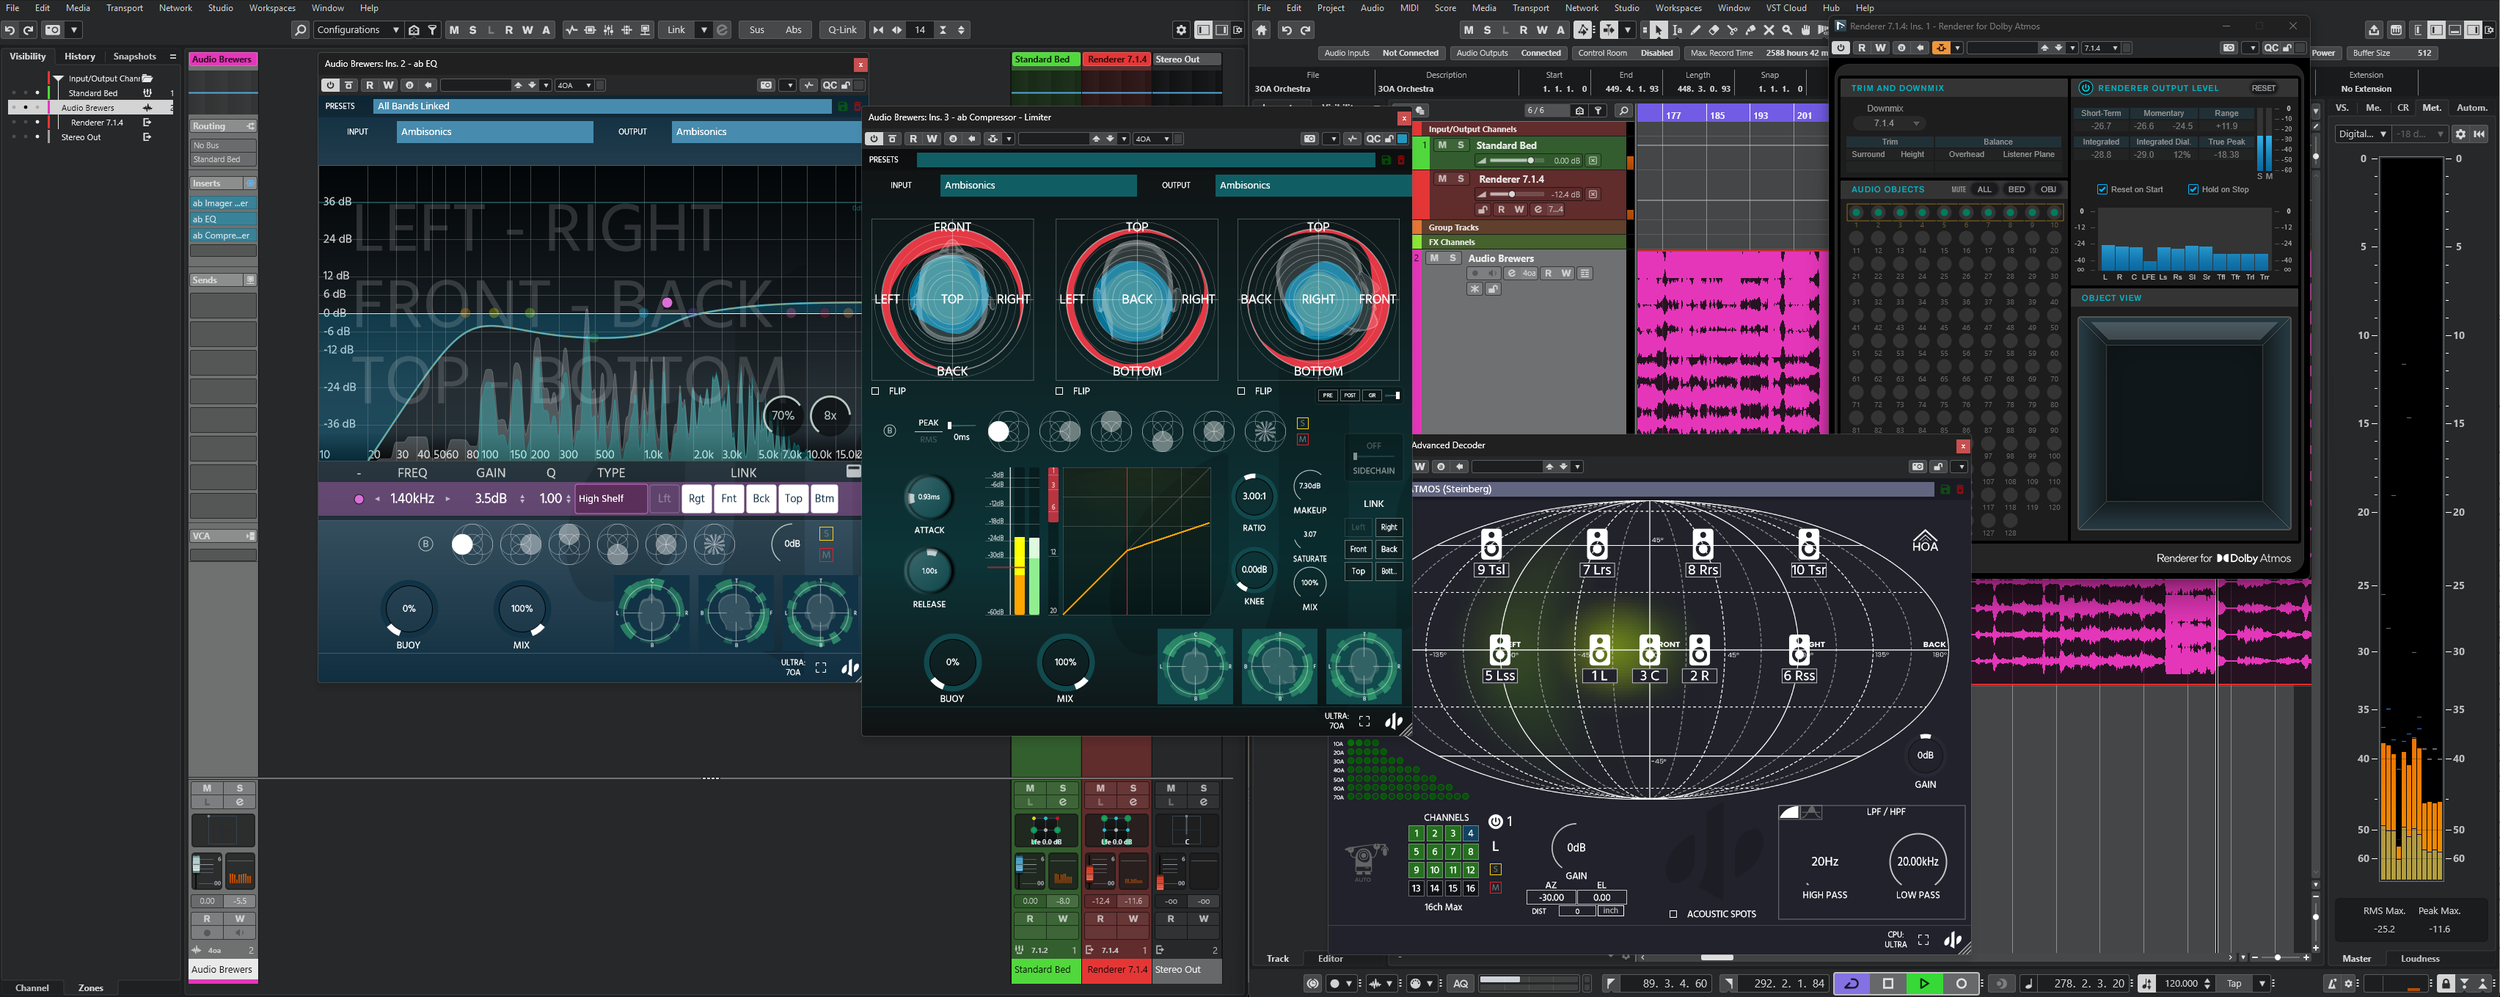Open the Studio menu in the MixConsole window
Viewport: 2500px width, 997px height.
pyautogui.click(x=220, y=8)
